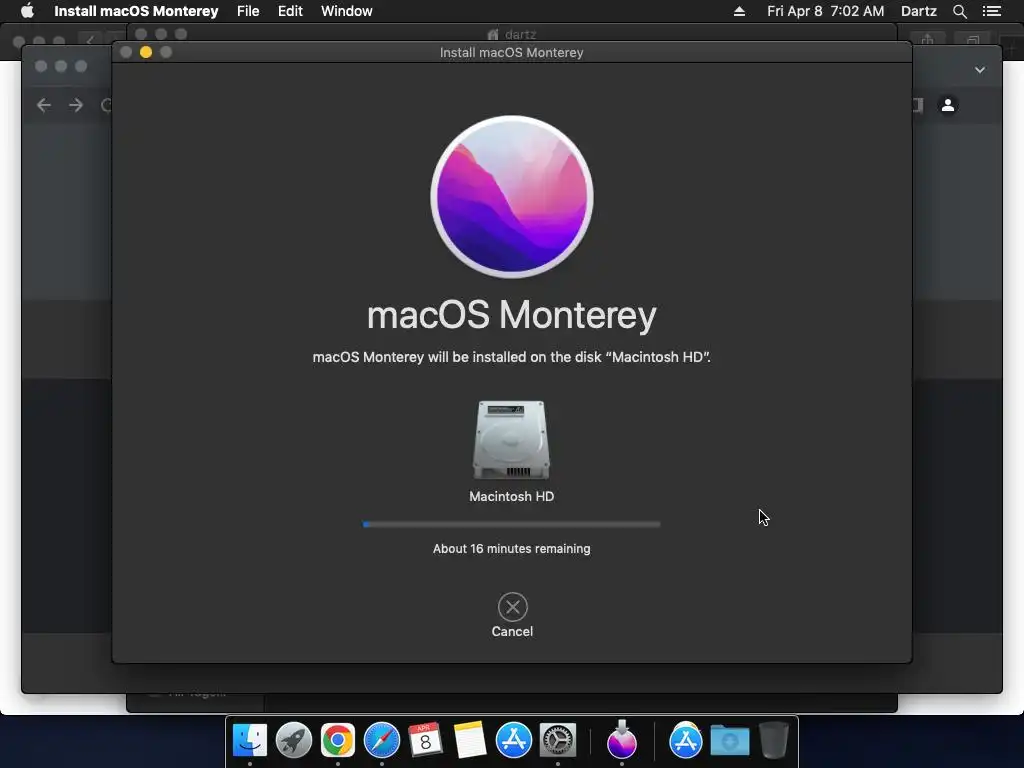
Task: Open Notes from the Dock
Action: [x=470, y=741]
